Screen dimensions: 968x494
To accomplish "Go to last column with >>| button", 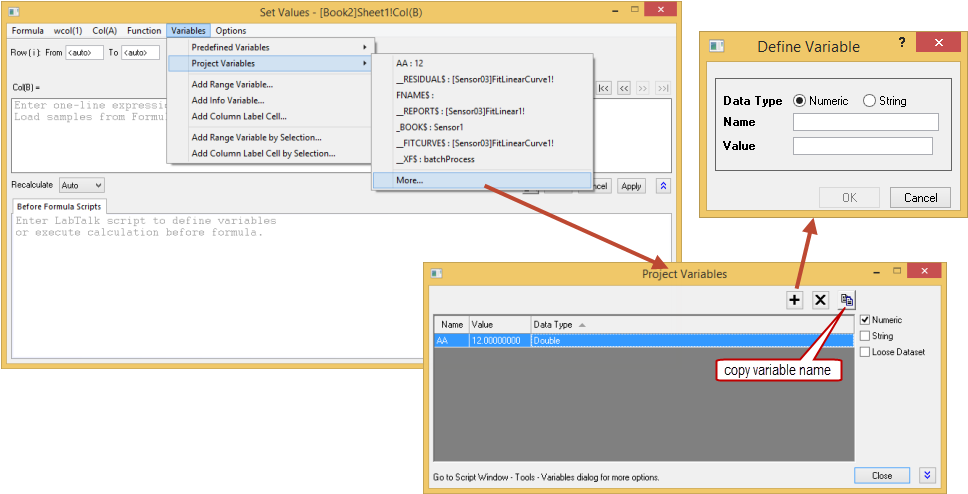I will 662,88.
